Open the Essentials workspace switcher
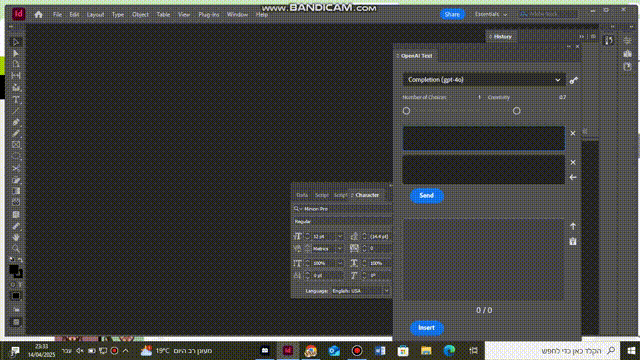 491,14
